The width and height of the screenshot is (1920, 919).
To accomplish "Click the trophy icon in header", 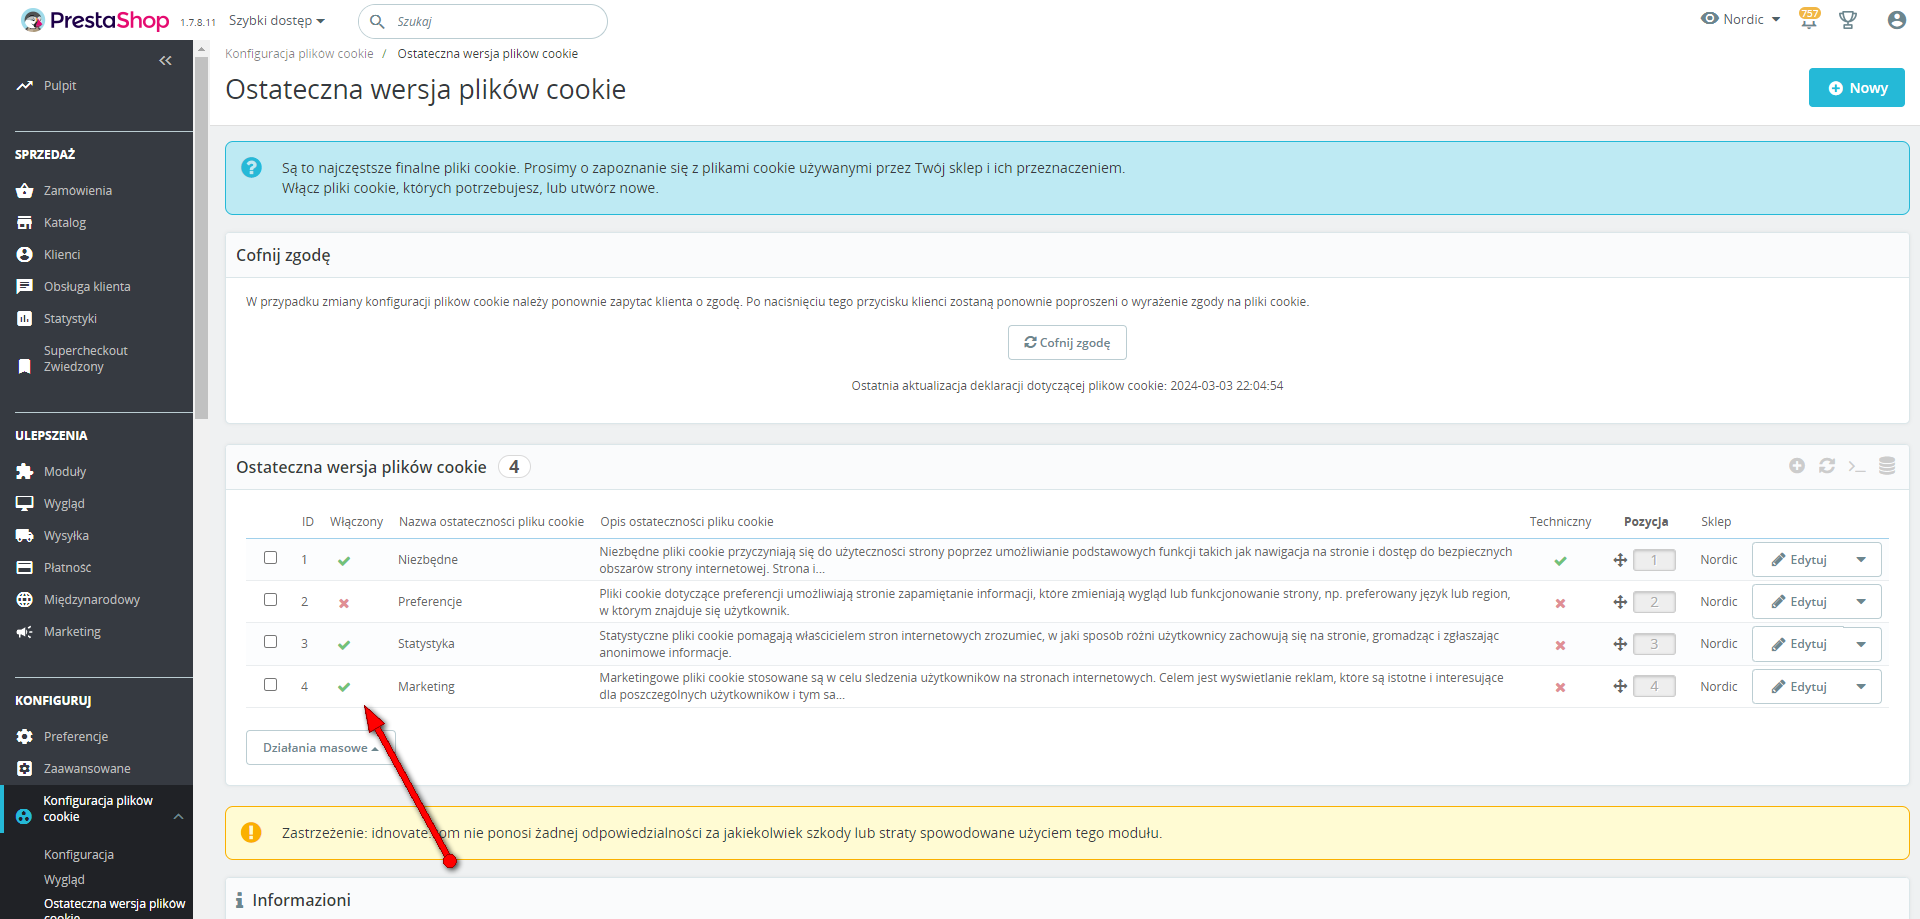I will point(1848,20).
